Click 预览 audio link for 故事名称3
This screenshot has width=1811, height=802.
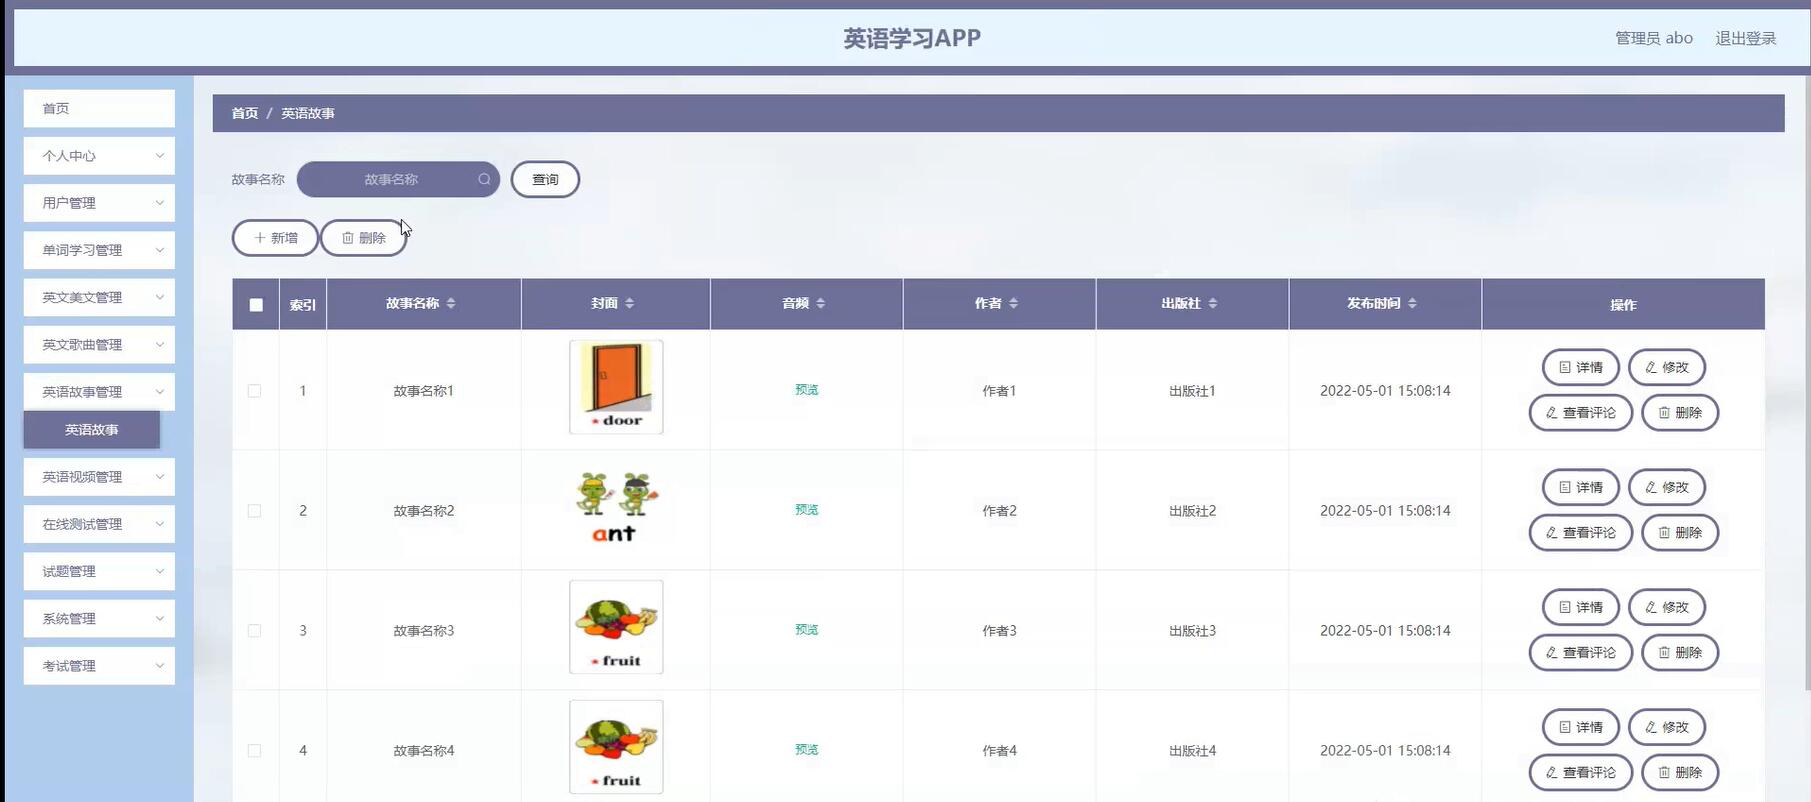[807, 630]
